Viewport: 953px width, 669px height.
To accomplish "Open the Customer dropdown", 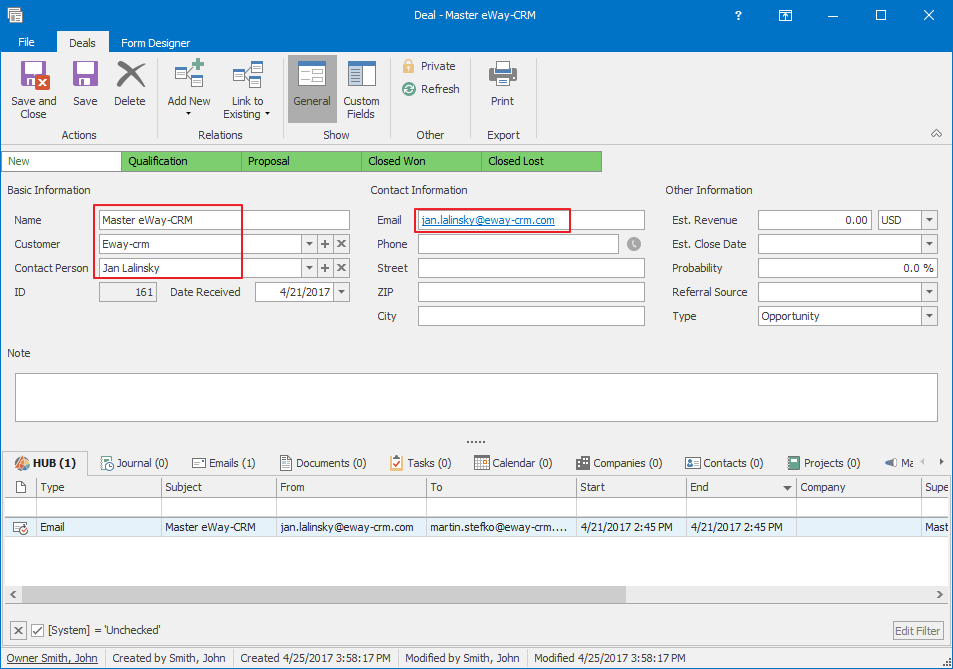I will pyautogui.click(x=309, y=244).
